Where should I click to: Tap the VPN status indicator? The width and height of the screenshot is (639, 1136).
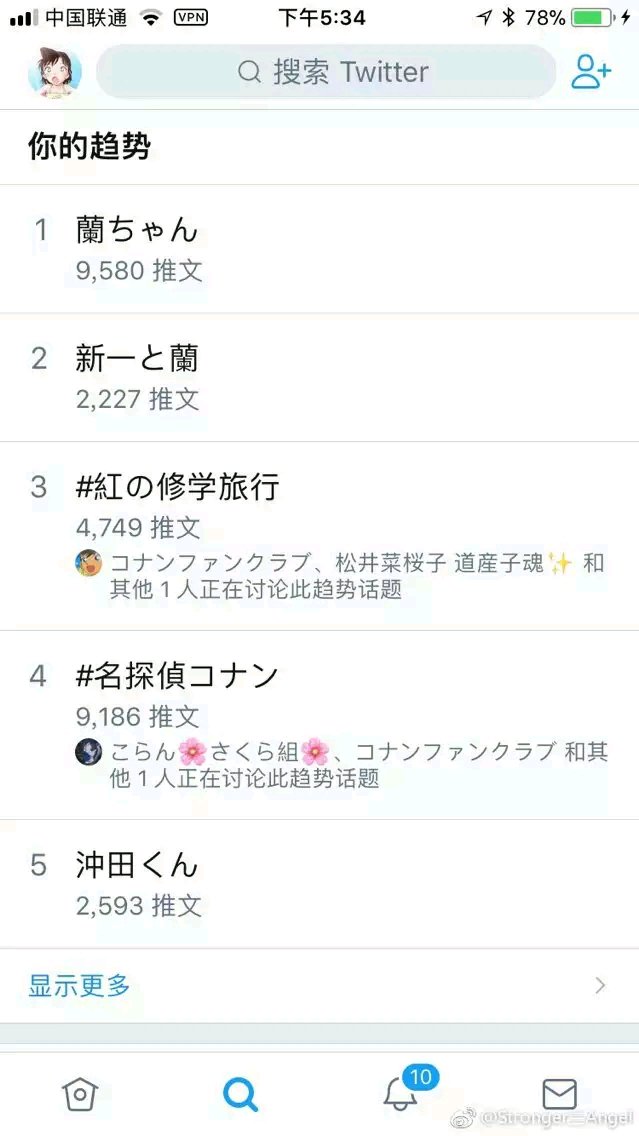pyautogui.click(x=191, y=18)
